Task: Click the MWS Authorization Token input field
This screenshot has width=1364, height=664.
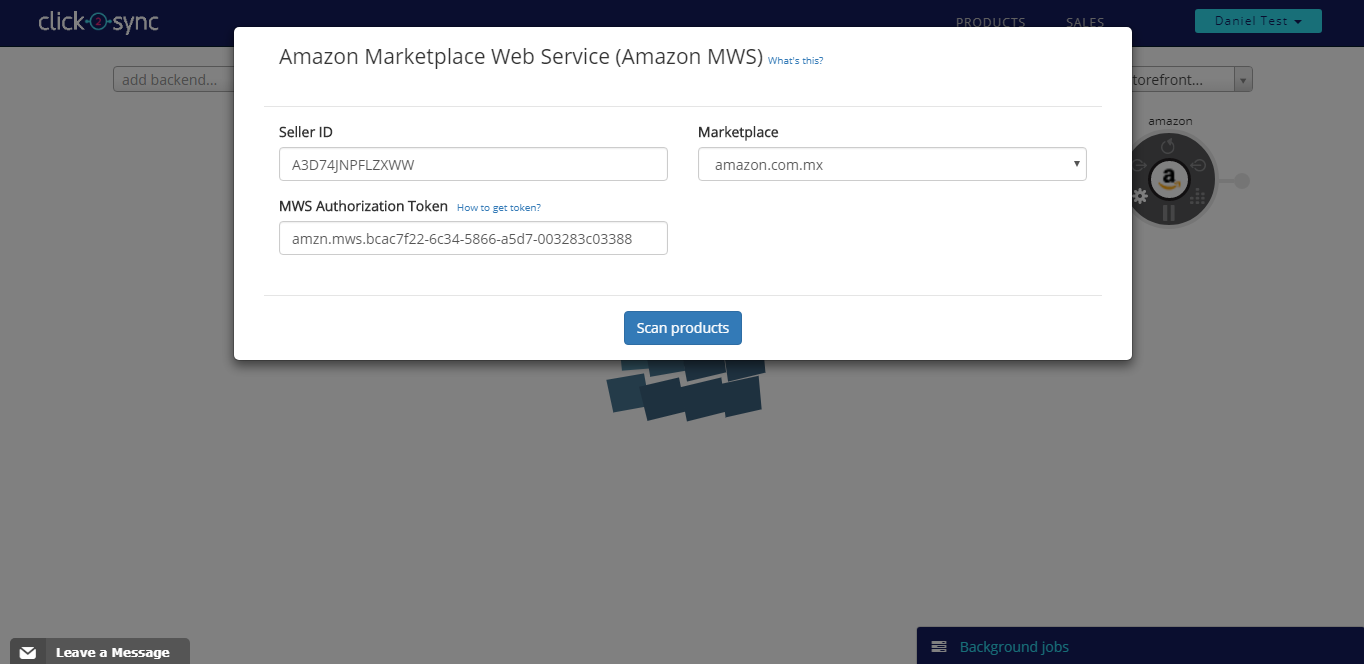Action: tap(473, 238)
